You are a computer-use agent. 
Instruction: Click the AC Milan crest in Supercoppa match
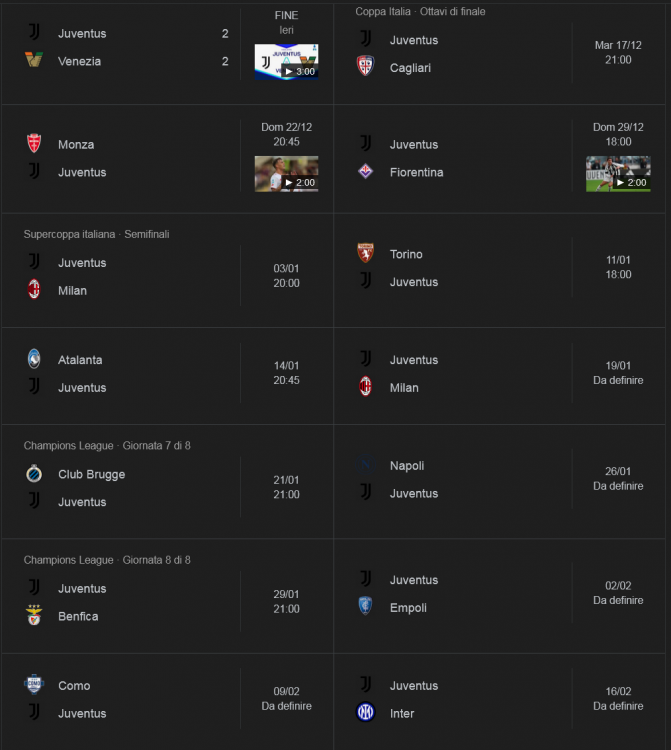(34, 289)
